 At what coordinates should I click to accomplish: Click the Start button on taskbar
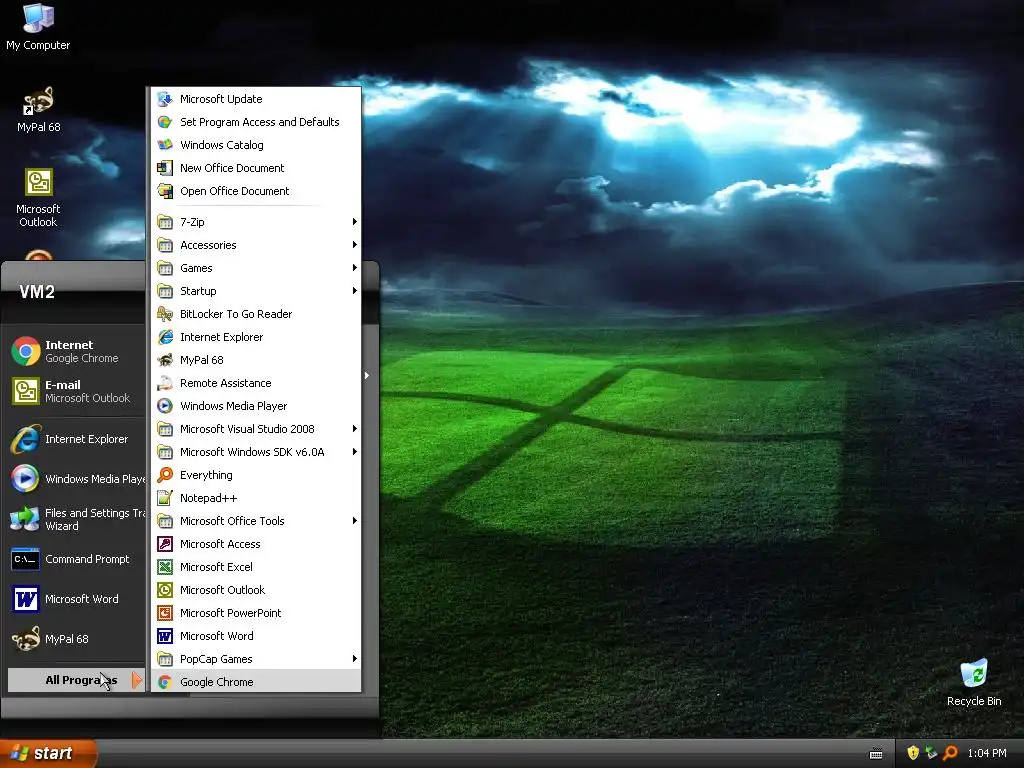pos(48,753)
